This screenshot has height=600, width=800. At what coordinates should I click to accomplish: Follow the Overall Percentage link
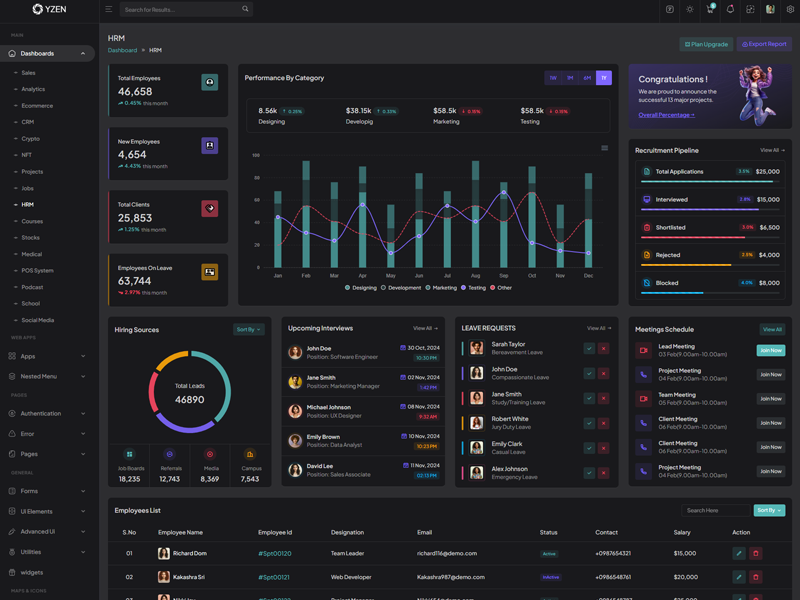666,115
